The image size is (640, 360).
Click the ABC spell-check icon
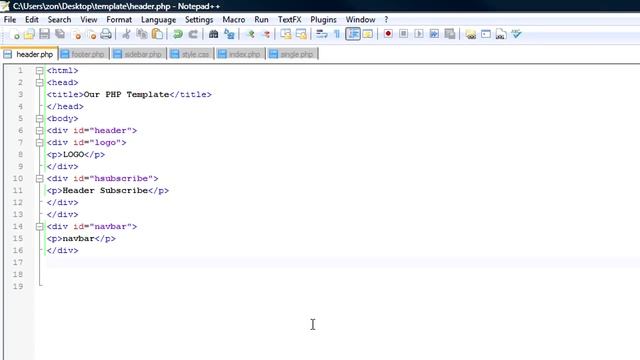point(516,34)
